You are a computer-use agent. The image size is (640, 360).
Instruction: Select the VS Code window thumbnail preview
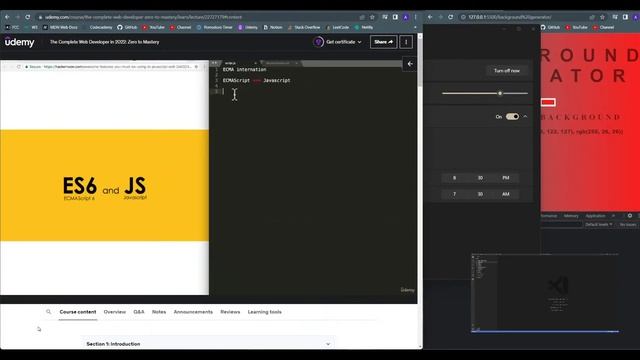(545, 293)
